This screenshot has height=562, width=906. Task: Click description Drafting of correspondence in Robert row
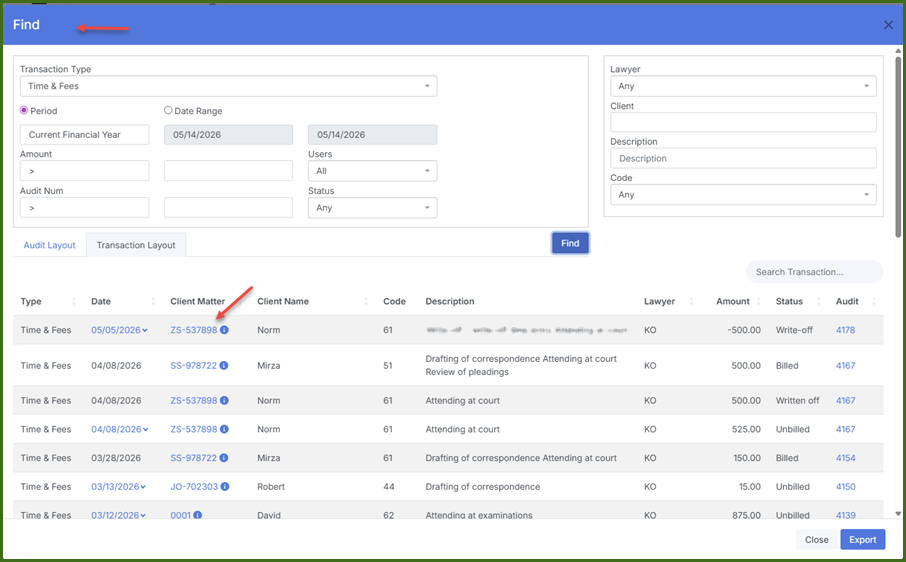point(482,486)
